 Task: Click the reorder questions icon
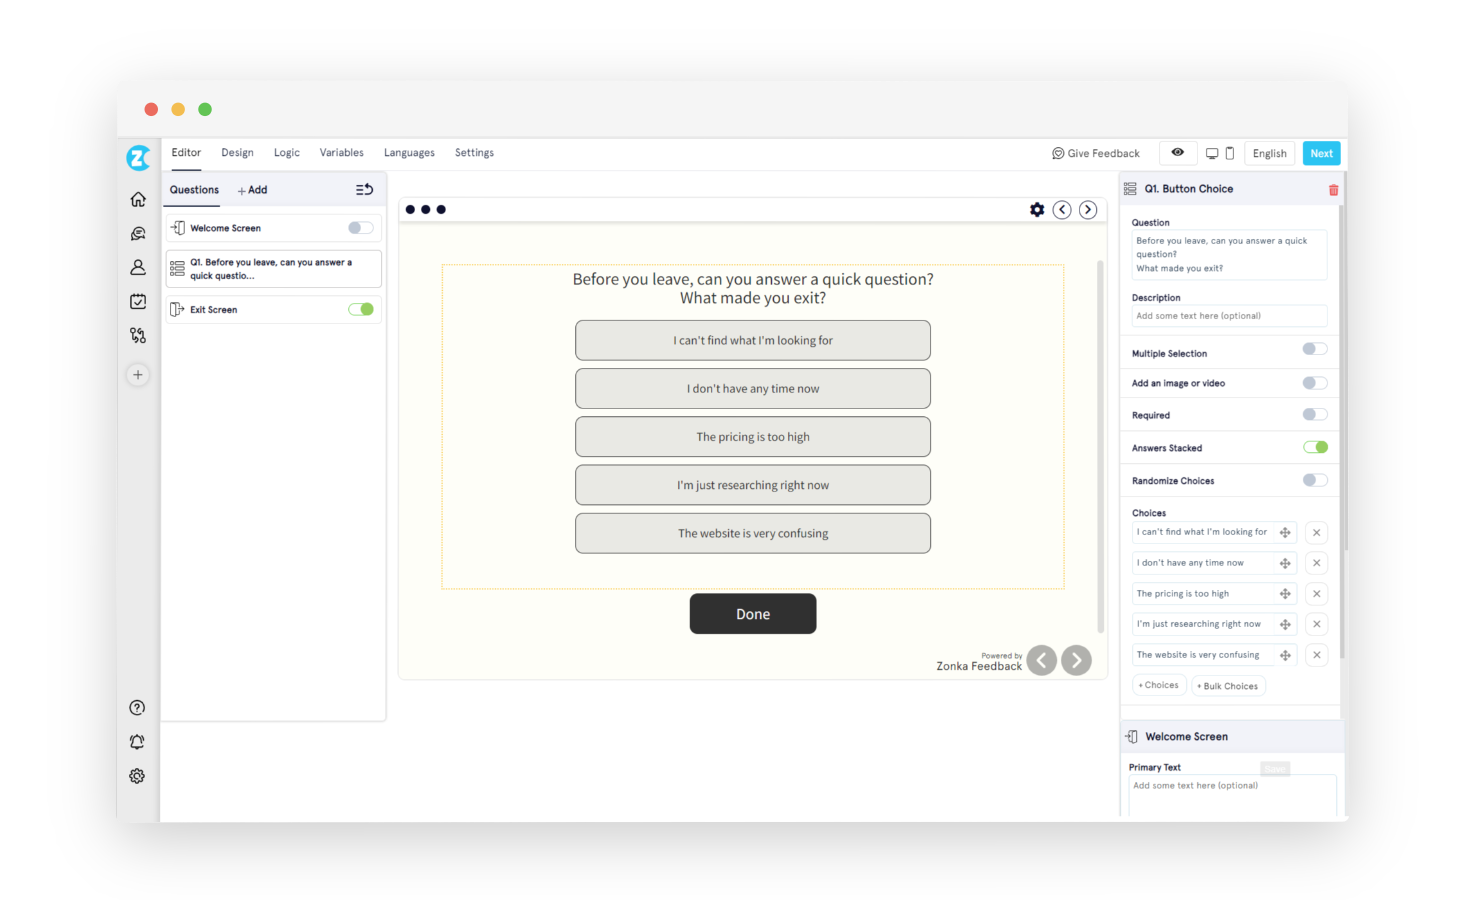[364, 189]
